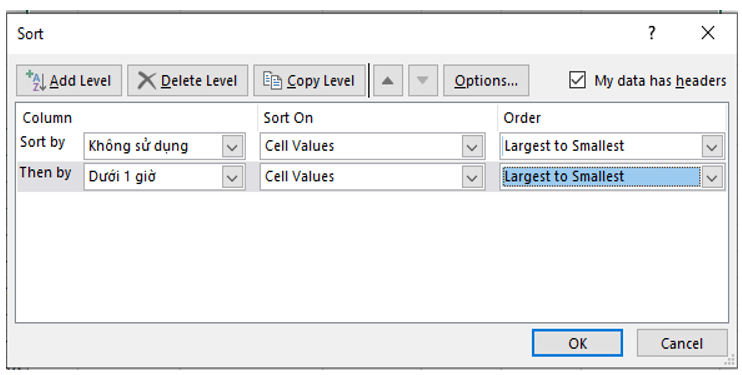Open the second row Sort On dropdown

point(472,177)
